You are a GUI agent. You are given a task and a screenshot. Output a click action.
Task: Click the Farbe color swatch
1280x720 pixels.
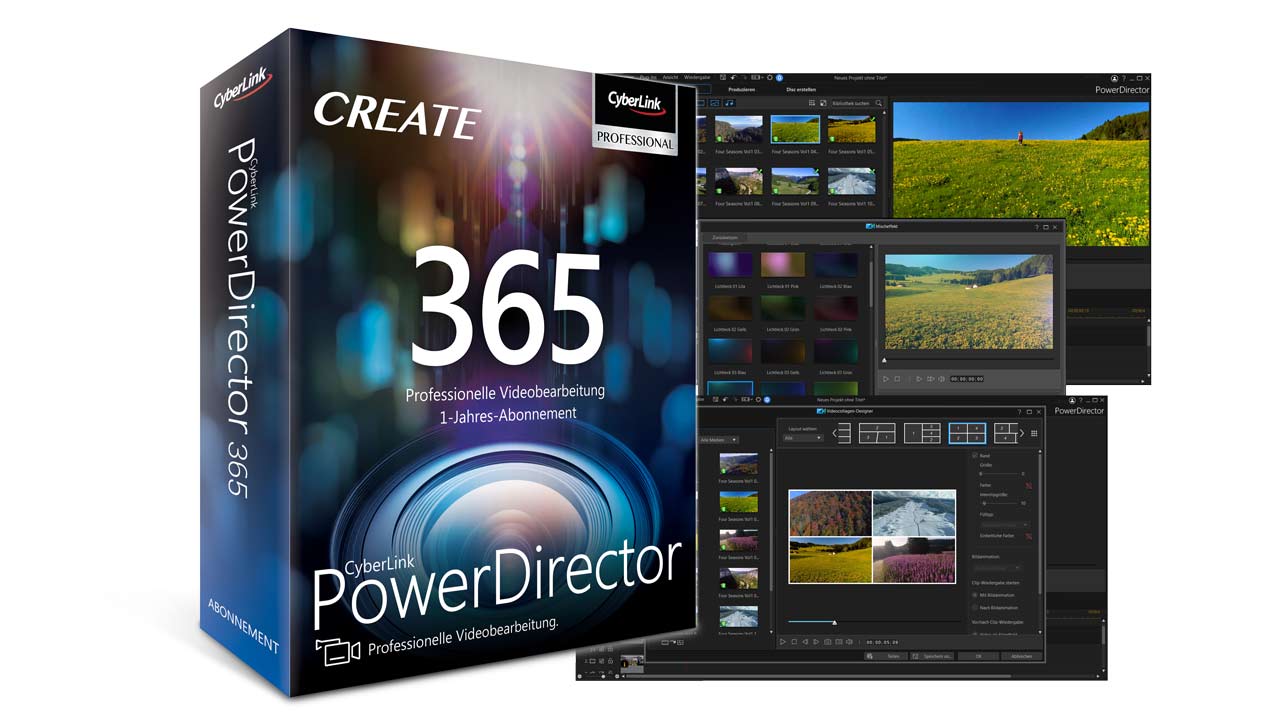1029,485
